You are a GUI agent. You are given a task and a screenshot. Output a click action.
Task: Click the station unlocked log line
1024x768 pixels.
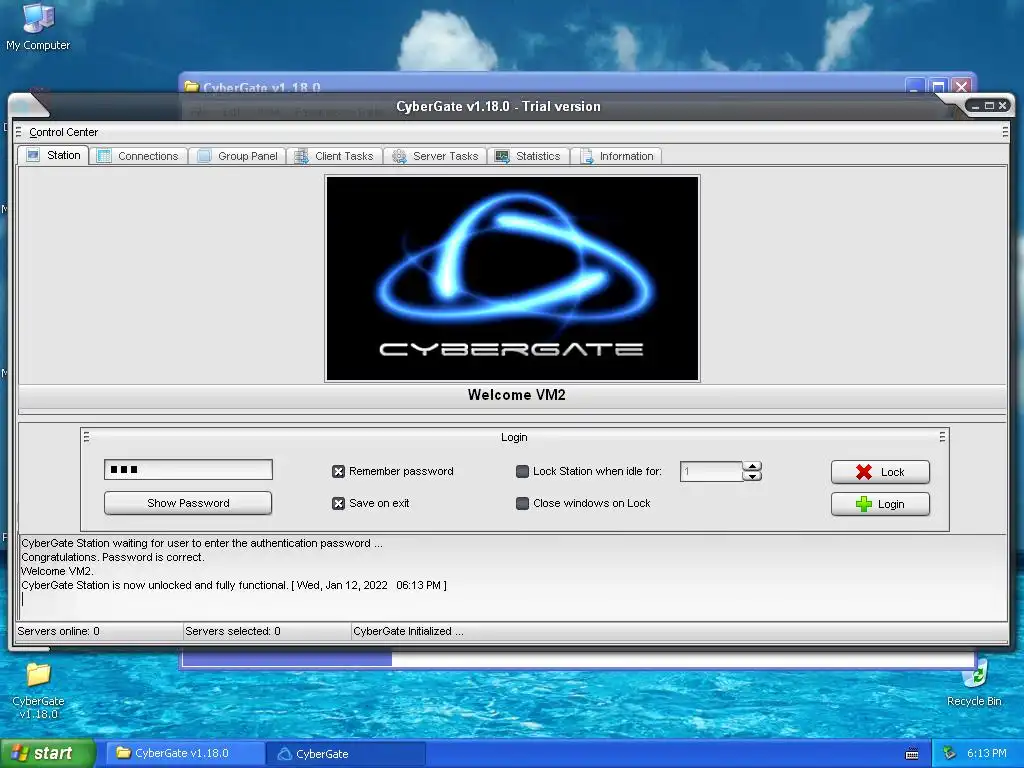(x=234, y=585)
